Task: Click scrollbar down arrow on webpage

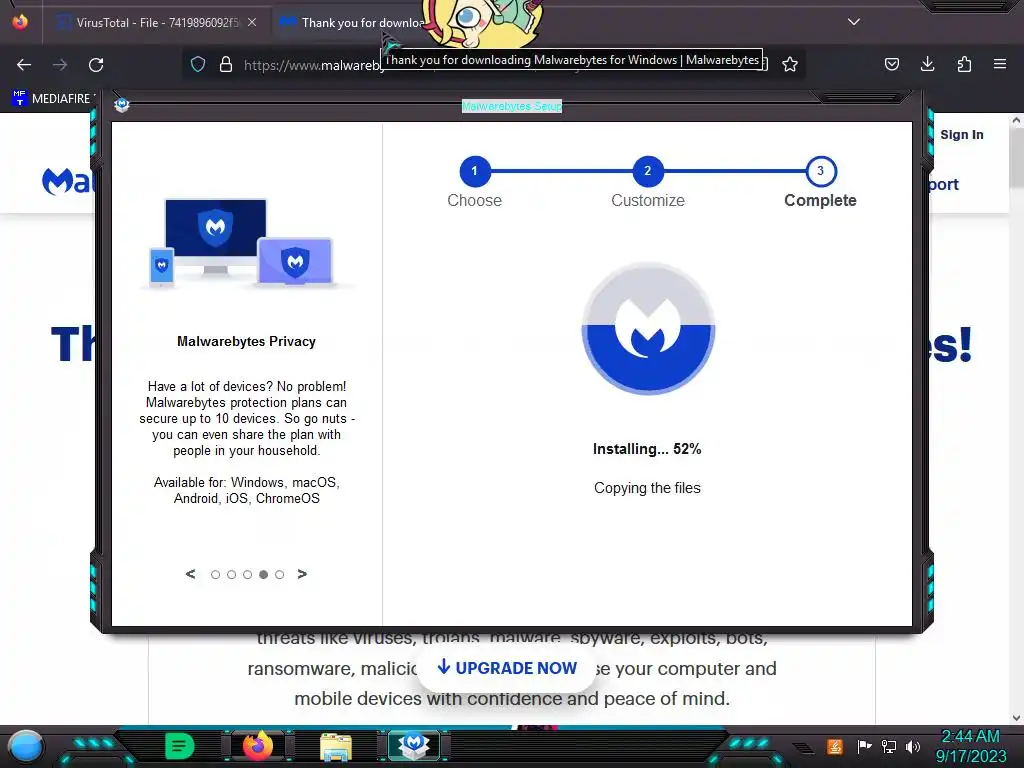Action: [x=1016, y=718]
